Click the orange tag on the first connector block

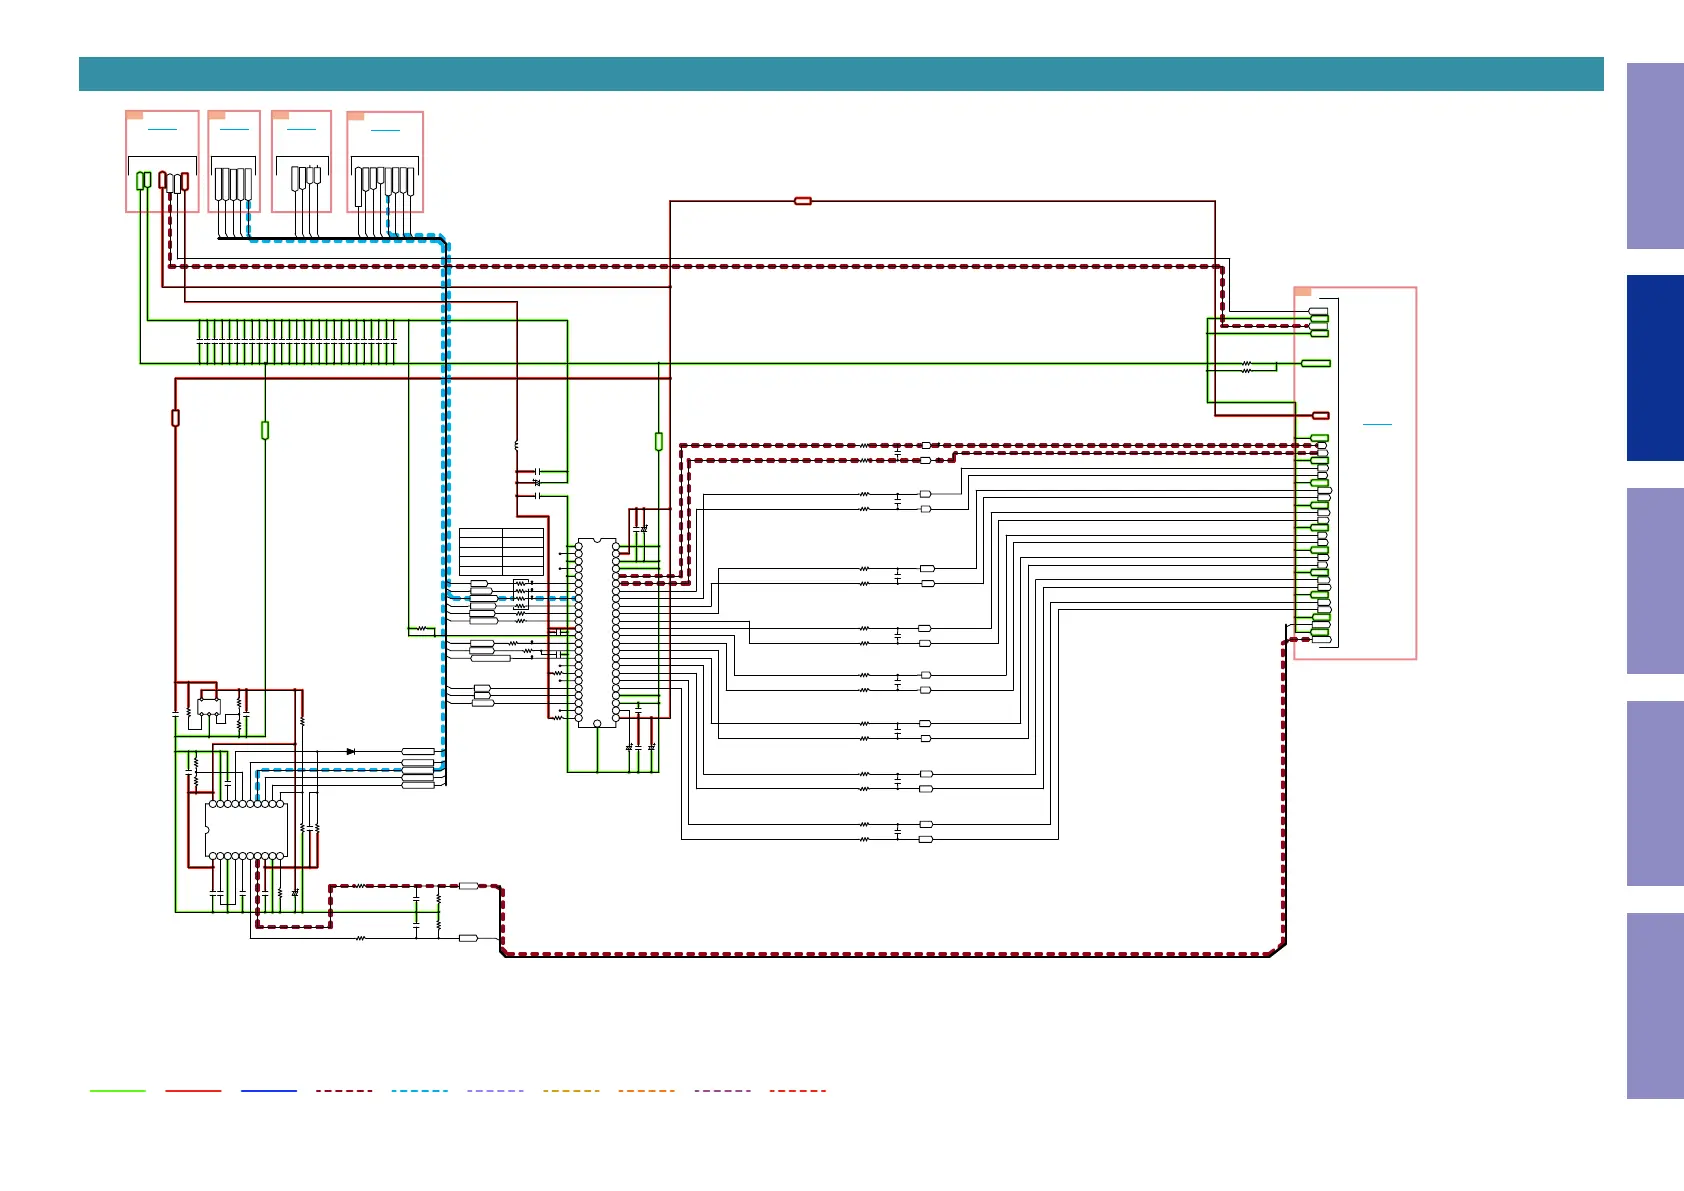tap(135, 115)
